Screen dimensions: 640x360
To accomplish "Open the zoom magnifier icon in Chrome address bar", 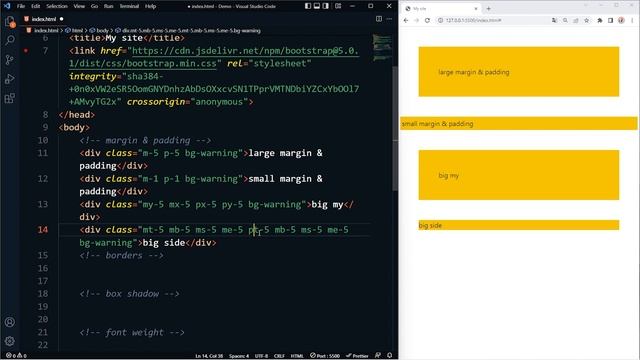I will tap(565, 20).
